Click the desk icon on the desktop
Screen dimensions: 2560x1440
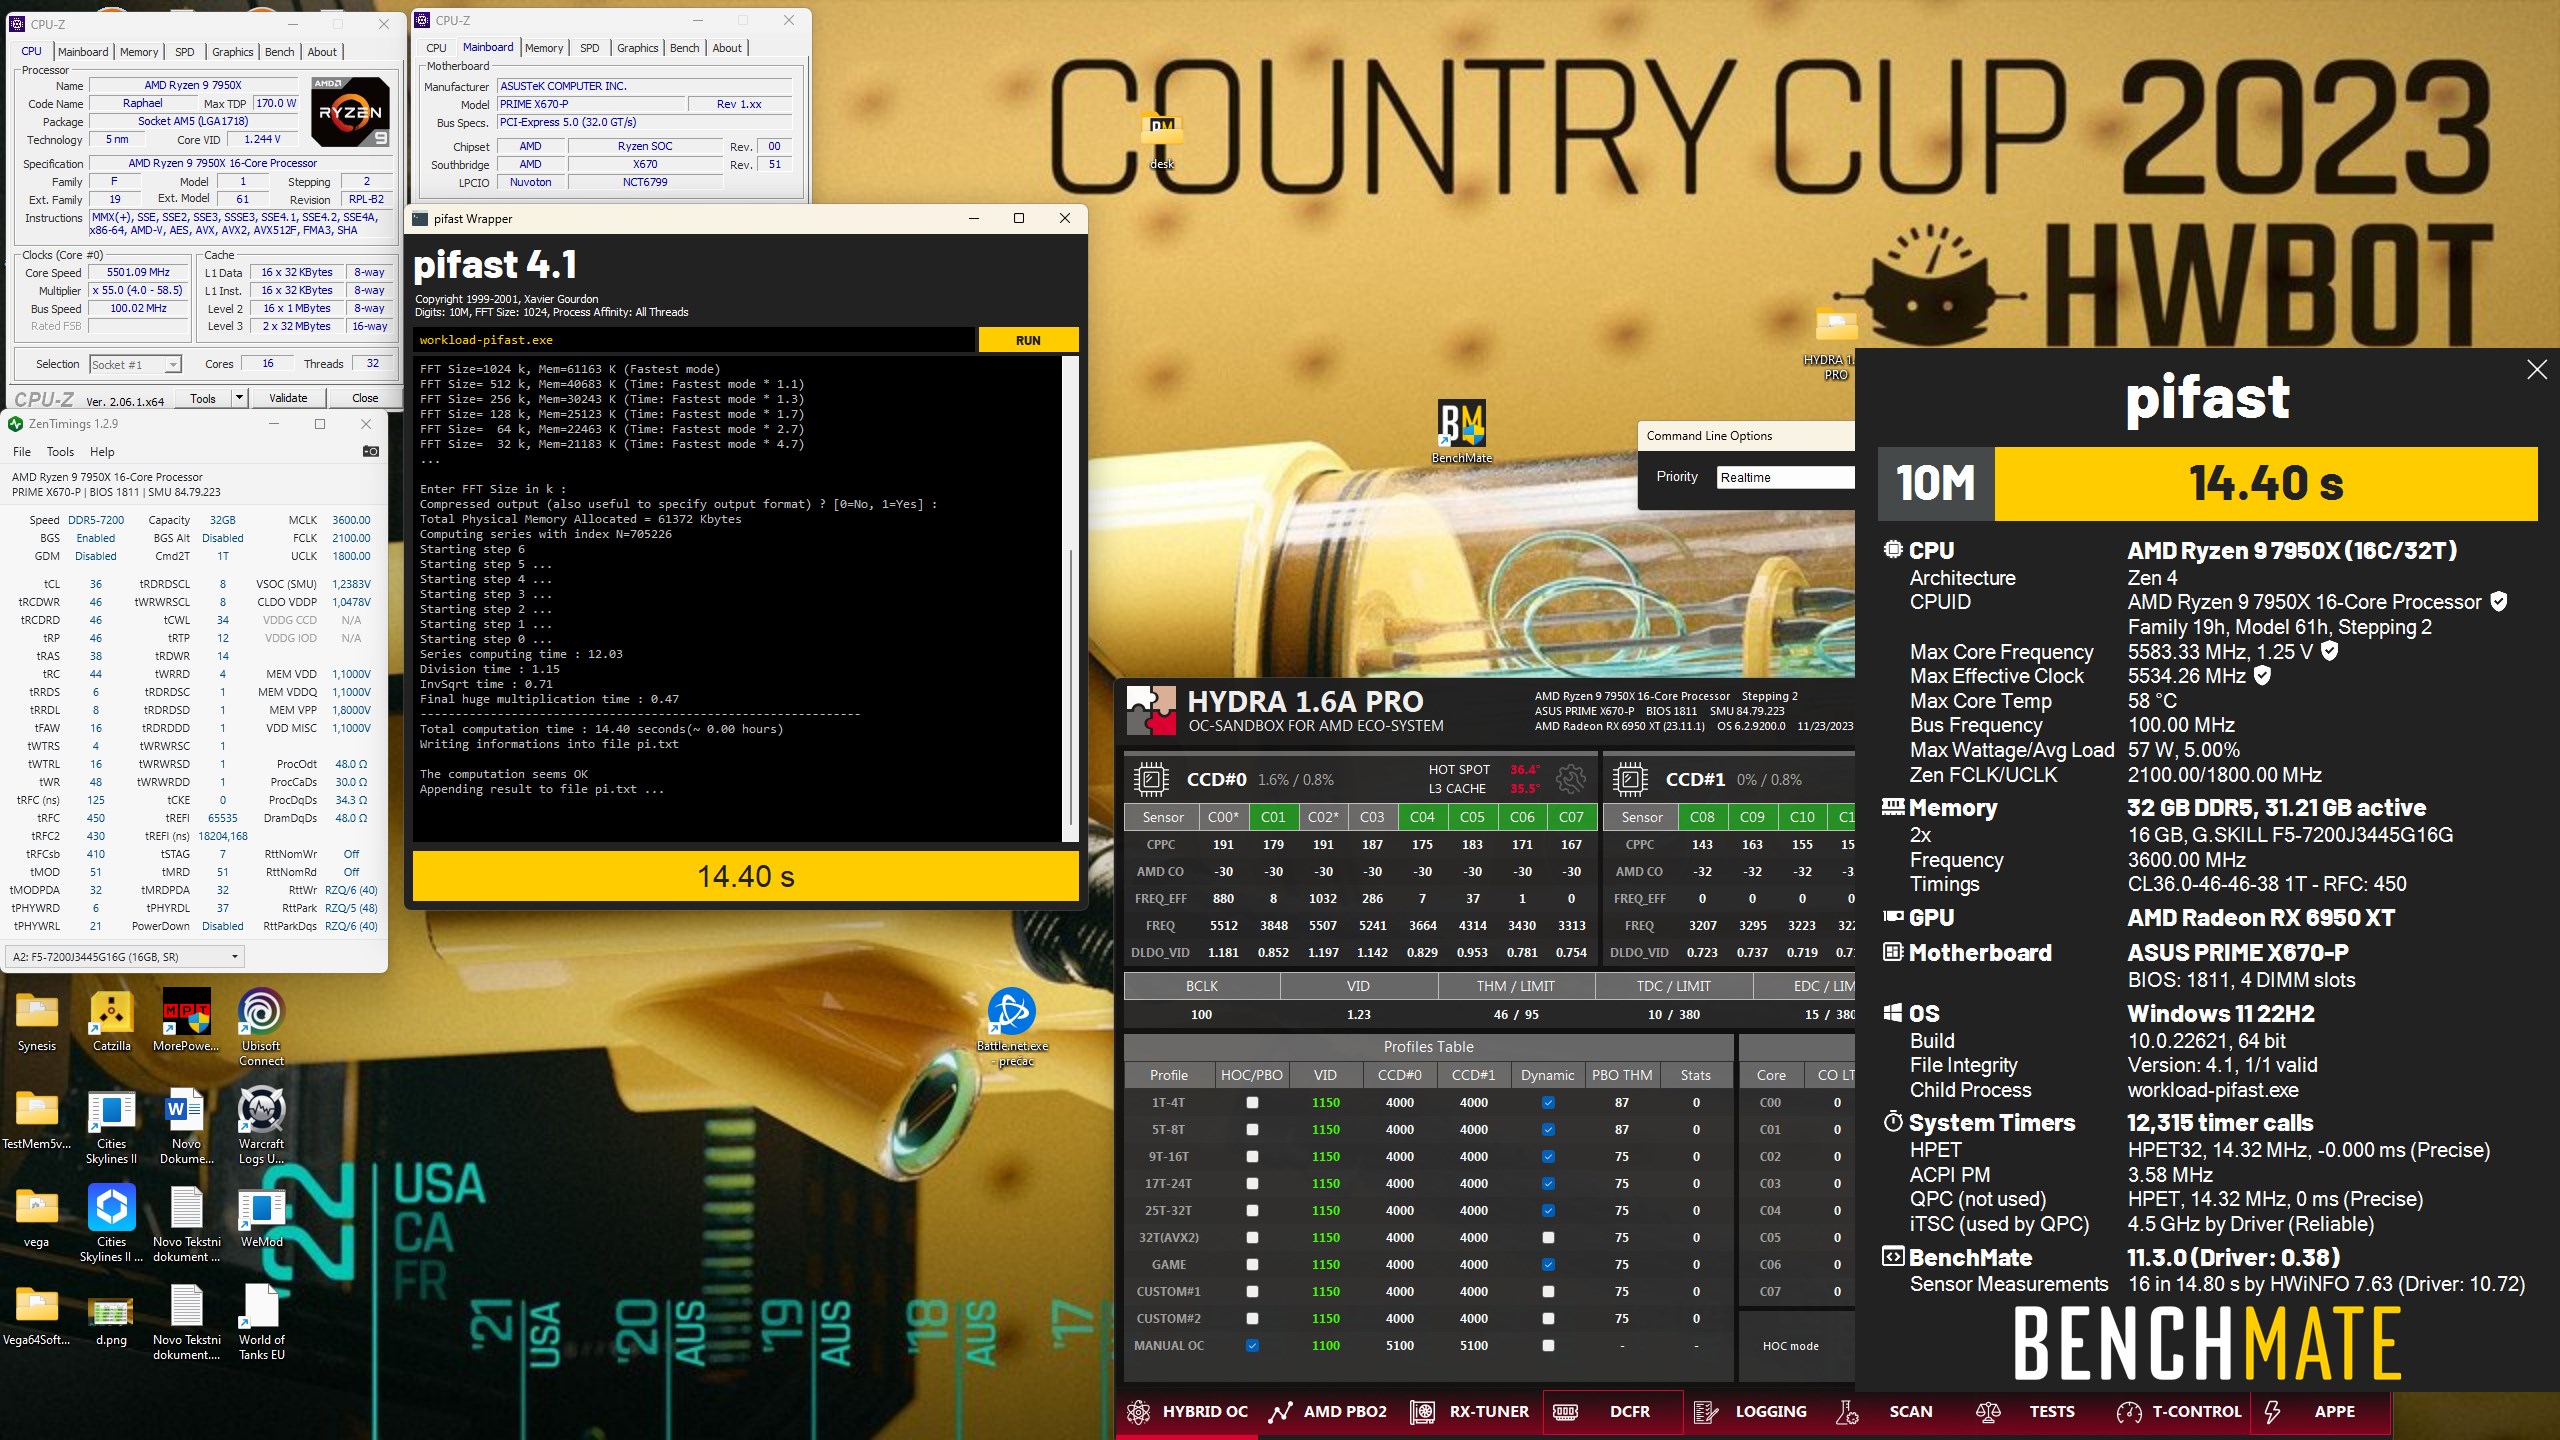pos(1161,140)
